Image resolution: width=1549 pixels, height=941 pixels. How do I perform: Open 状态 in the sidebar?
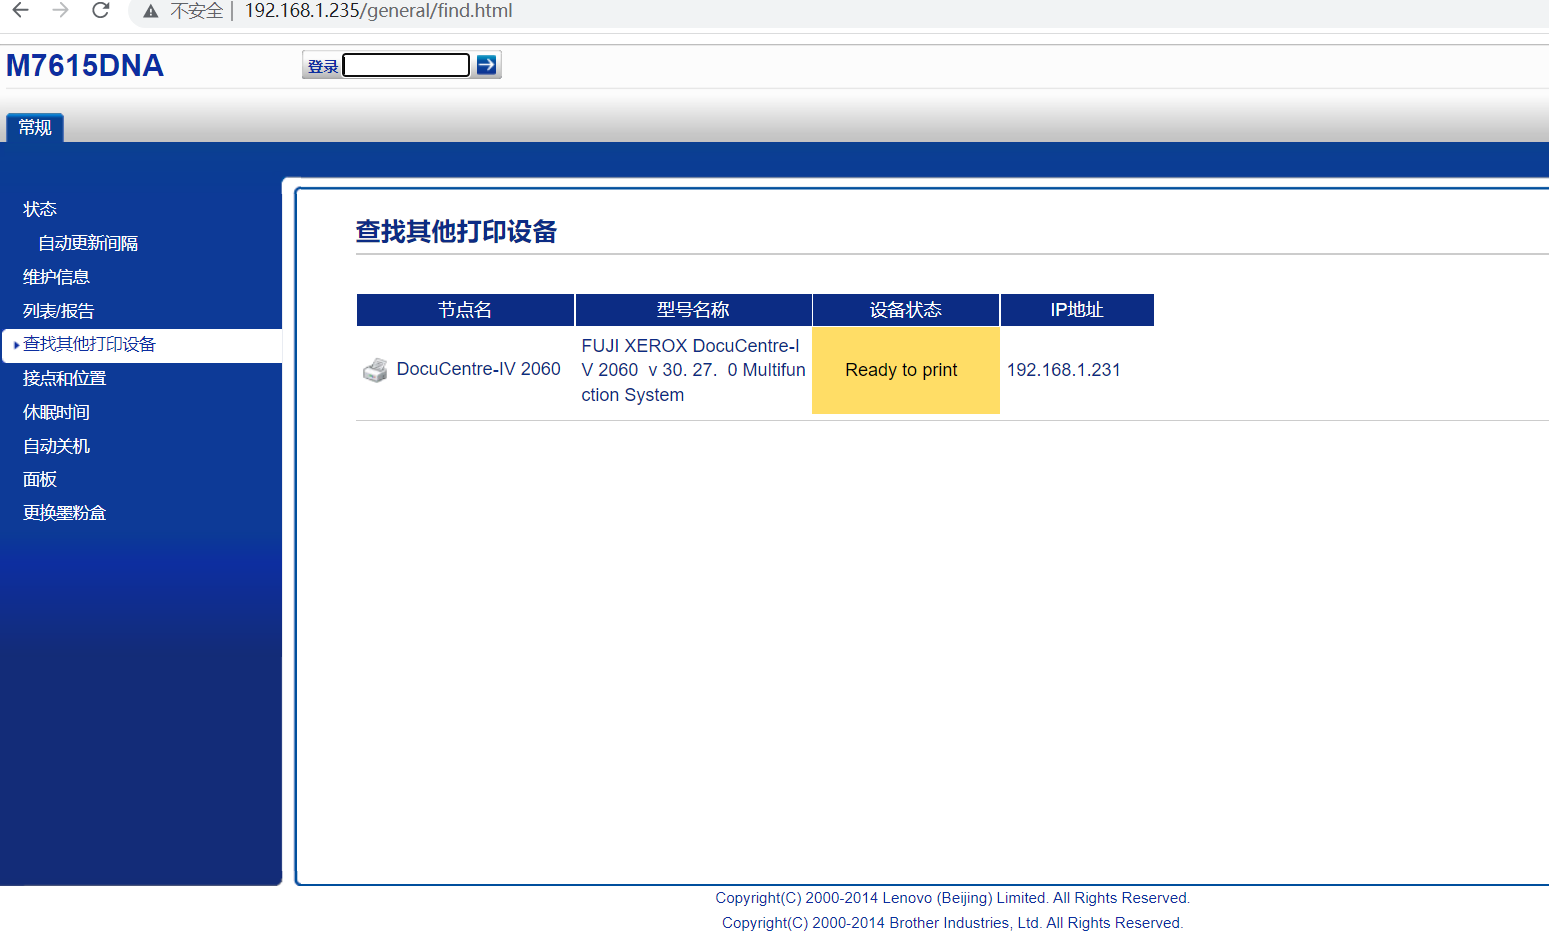[40, 209]
